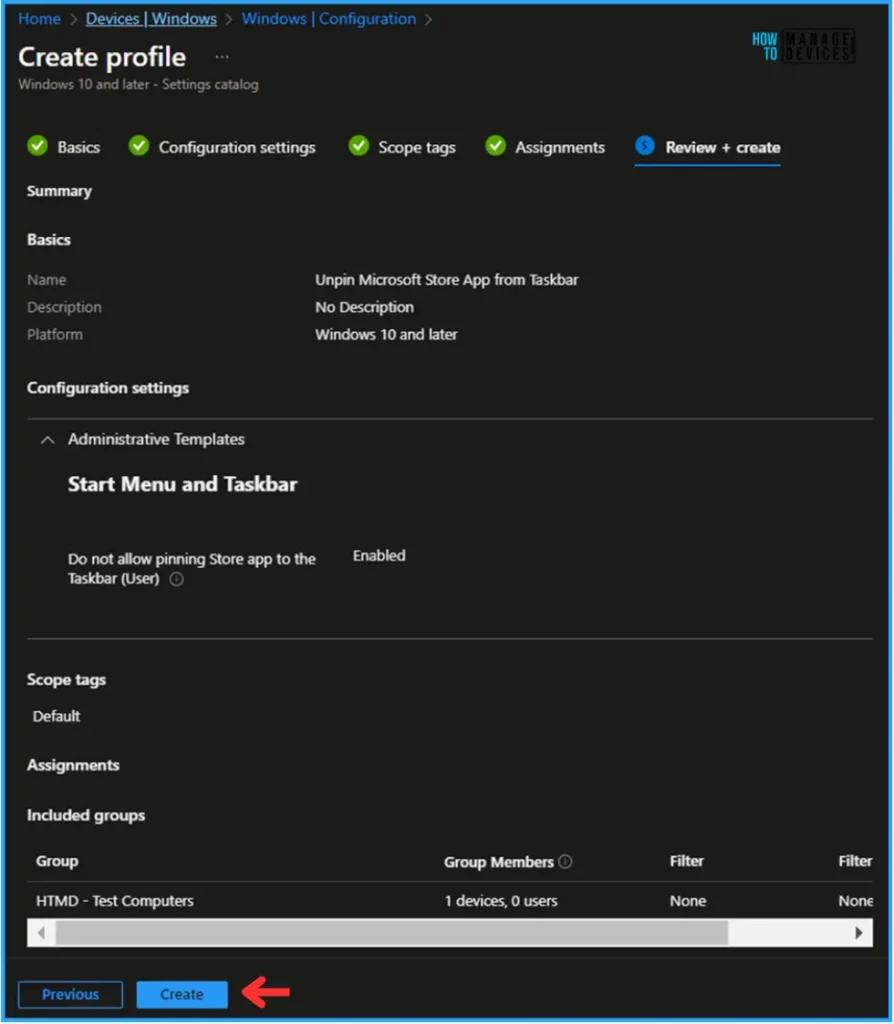
Task: Go to Windows | Configuration breadcrumb
Action: point(328,19)
